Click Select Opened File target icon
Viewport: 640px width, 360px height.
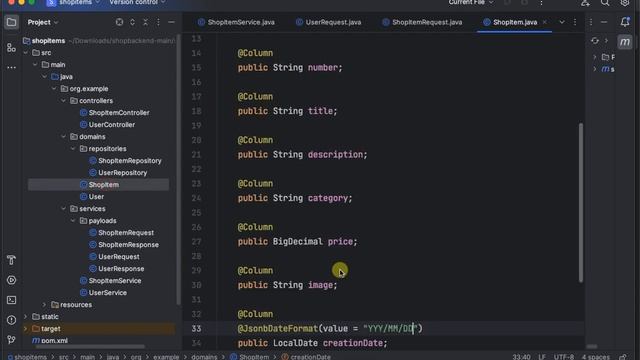tap(119, 22)
